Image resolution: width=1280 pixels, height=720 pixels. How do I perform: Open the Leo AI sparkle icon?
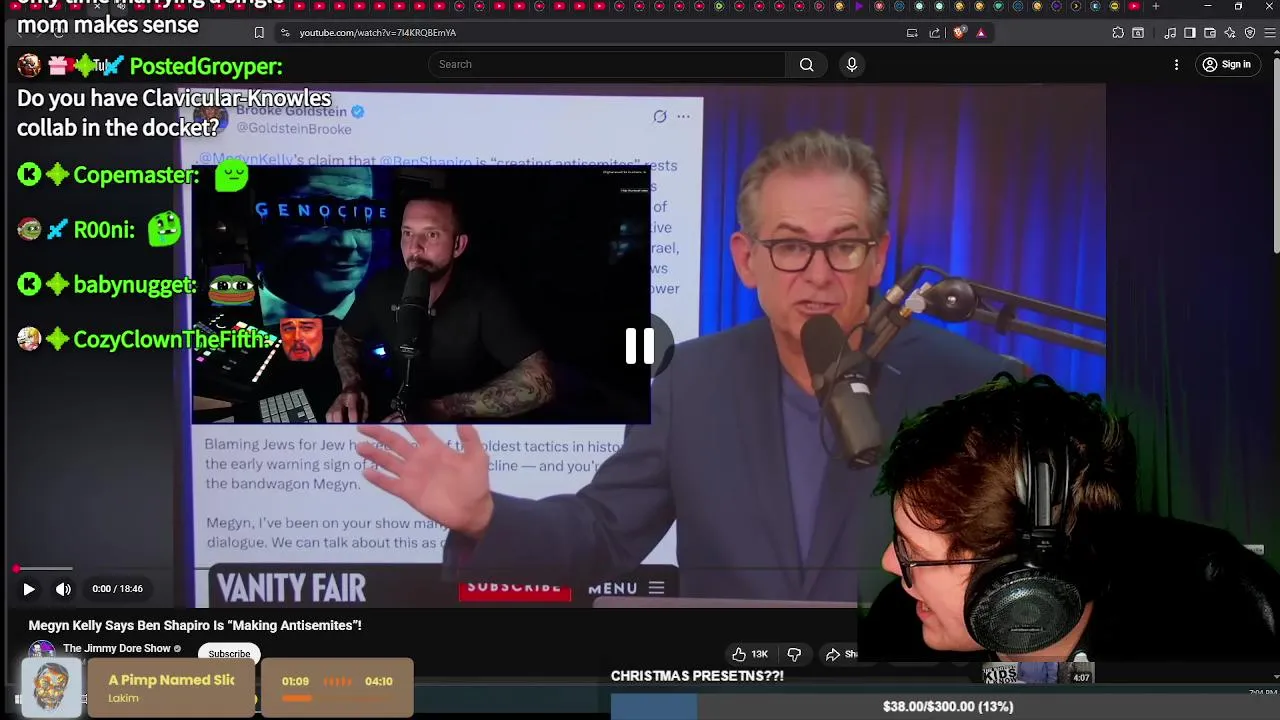tap(1230, 32)
